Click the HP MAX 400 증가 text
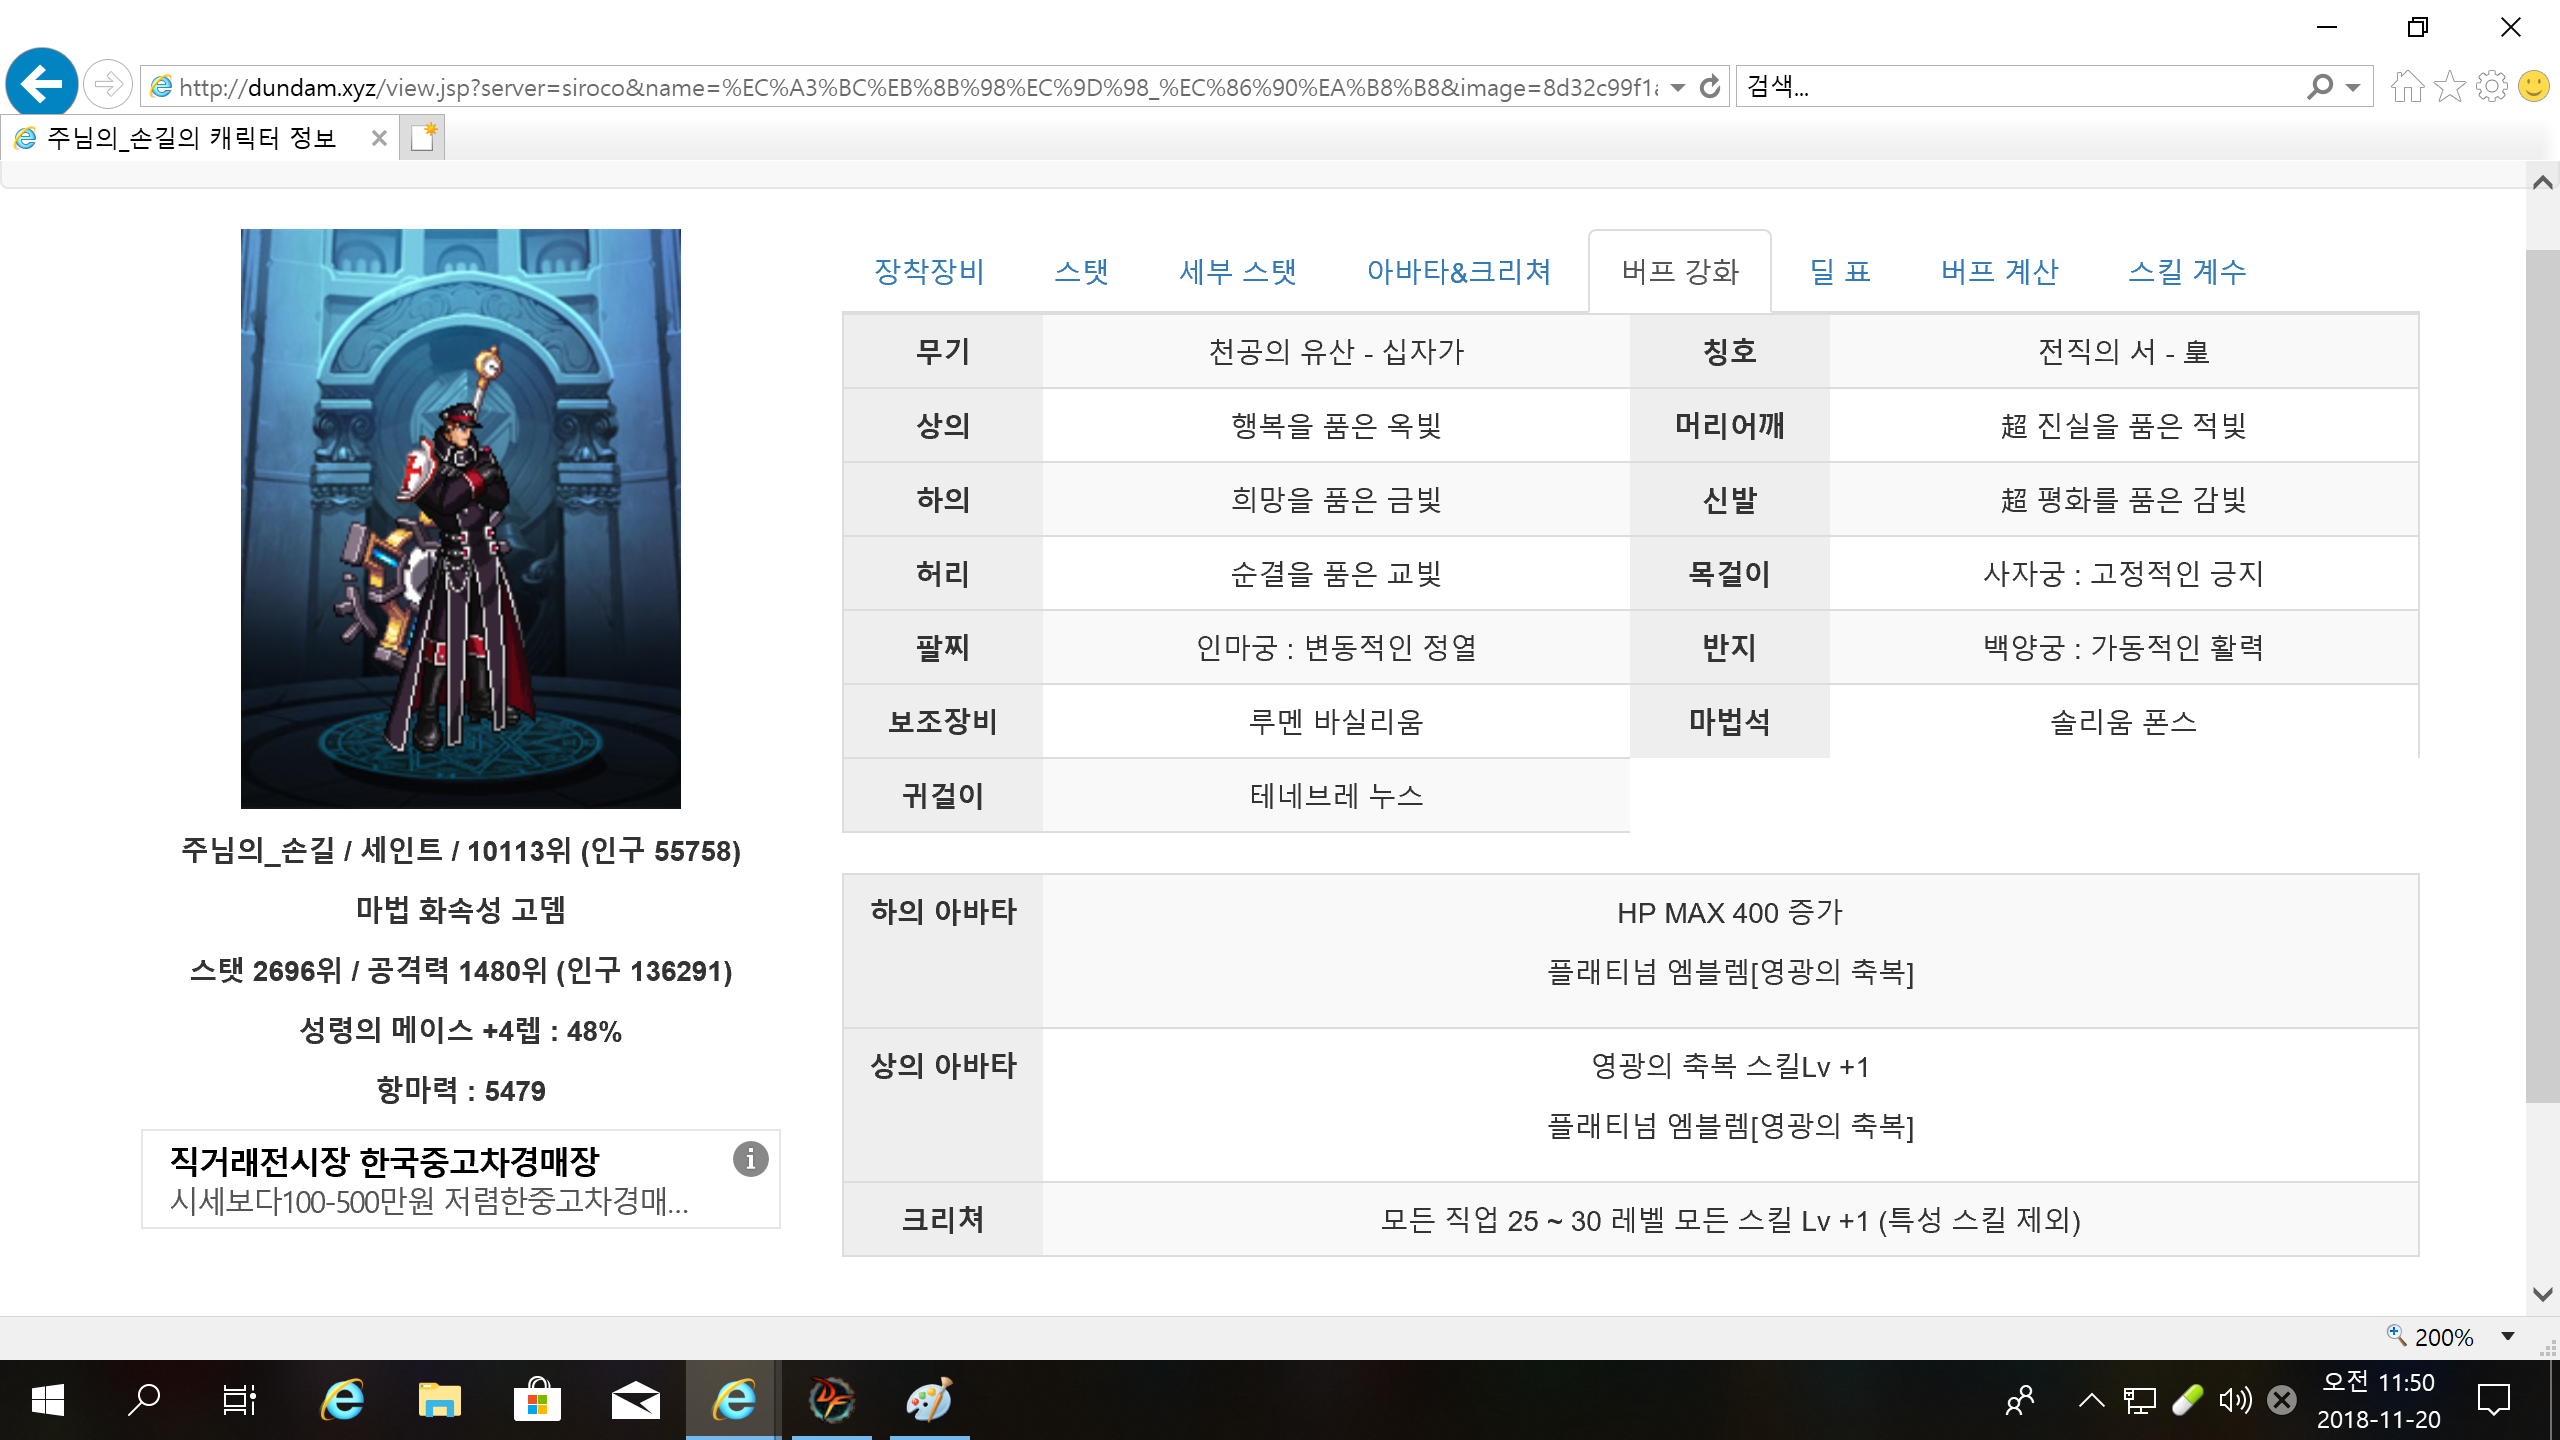Screen dimensions: 2560x1440 pyautogui.click(x=1730, y=913)
